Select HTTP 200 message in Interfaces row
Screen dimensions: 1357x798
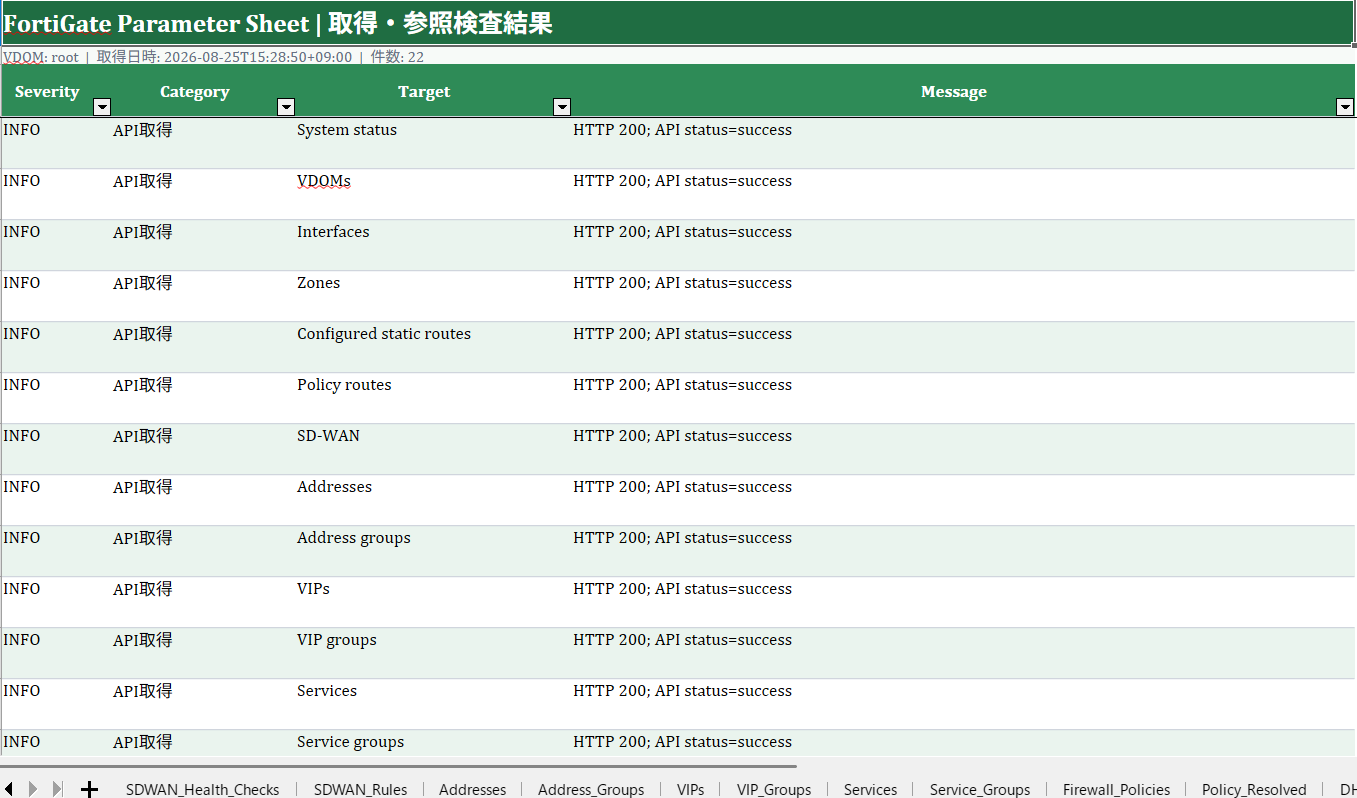click(963, 245)
